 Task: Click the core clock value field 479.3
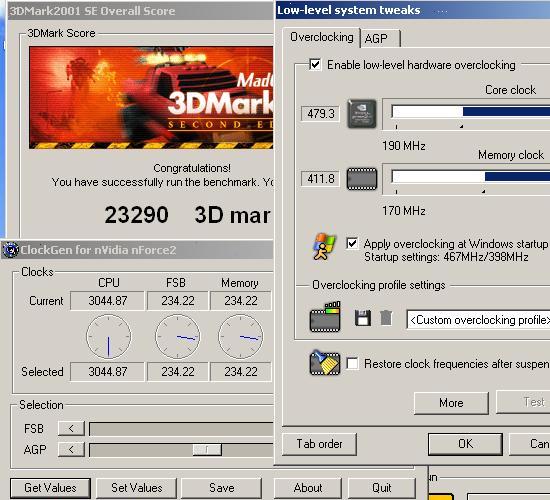coord(321,114)
